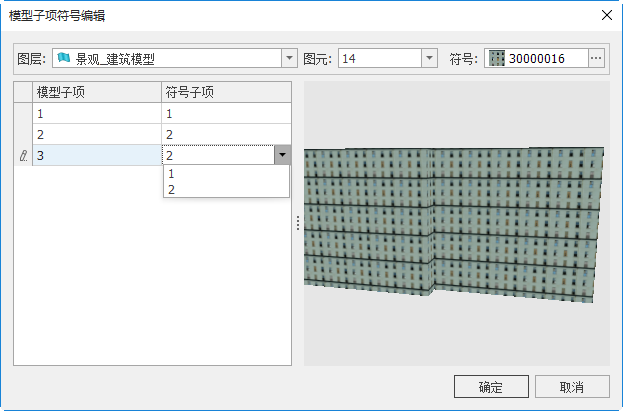The image size is (623, 411).
Task: Expand the 图层 layer dropdown arrow
Action: point(289,59)
